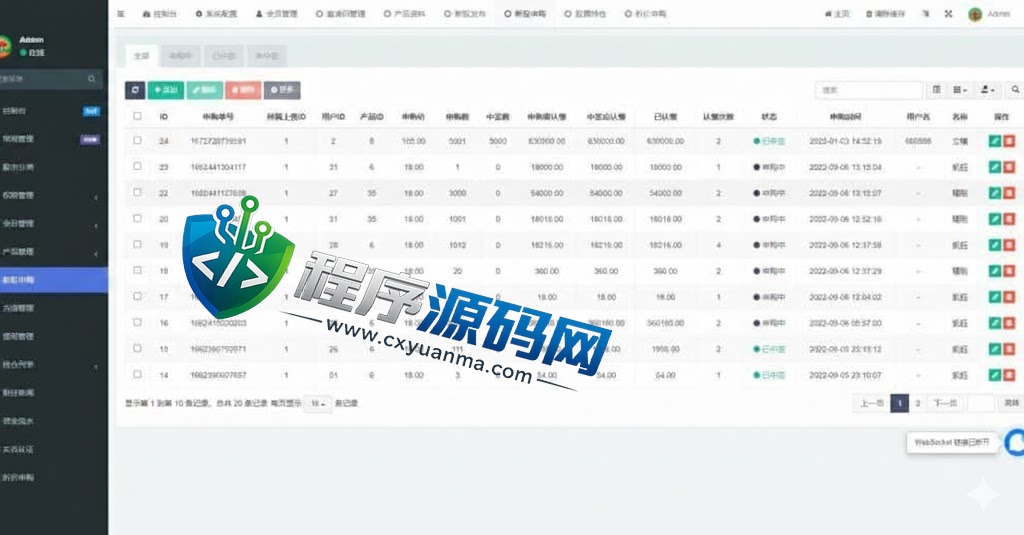
Task: Click the 下一页 next page button
Action: tap(945, 403)
